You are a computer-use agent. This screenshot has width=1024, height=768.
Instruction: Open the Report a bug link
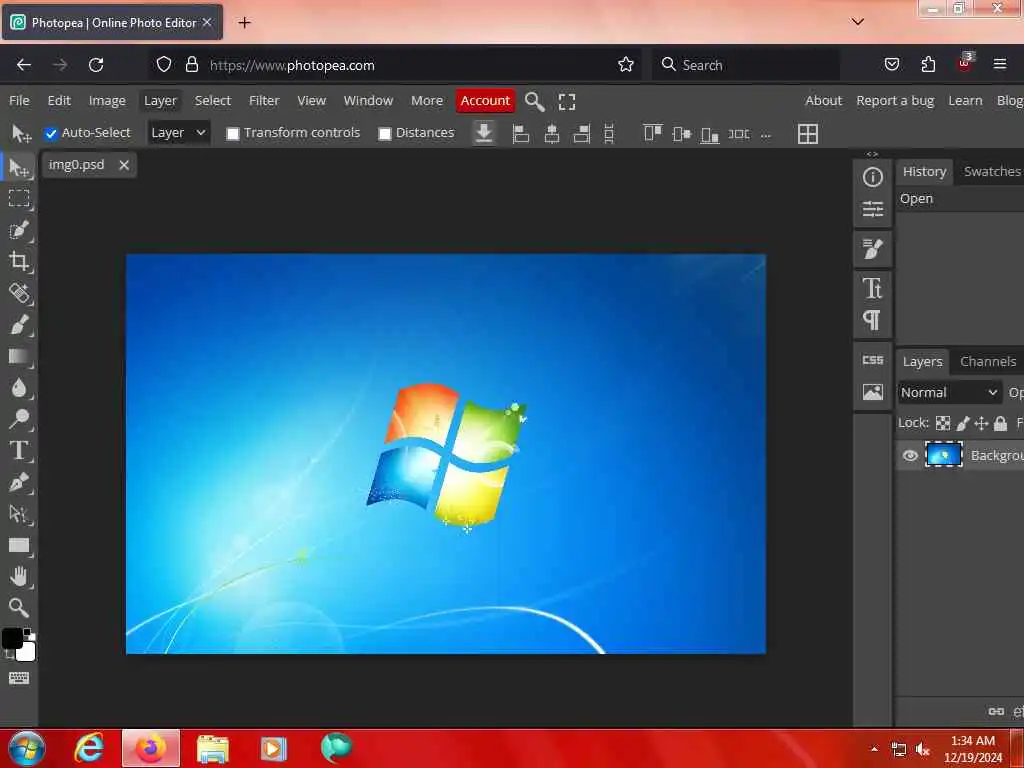pyautogui.click(x=895, y=101)
